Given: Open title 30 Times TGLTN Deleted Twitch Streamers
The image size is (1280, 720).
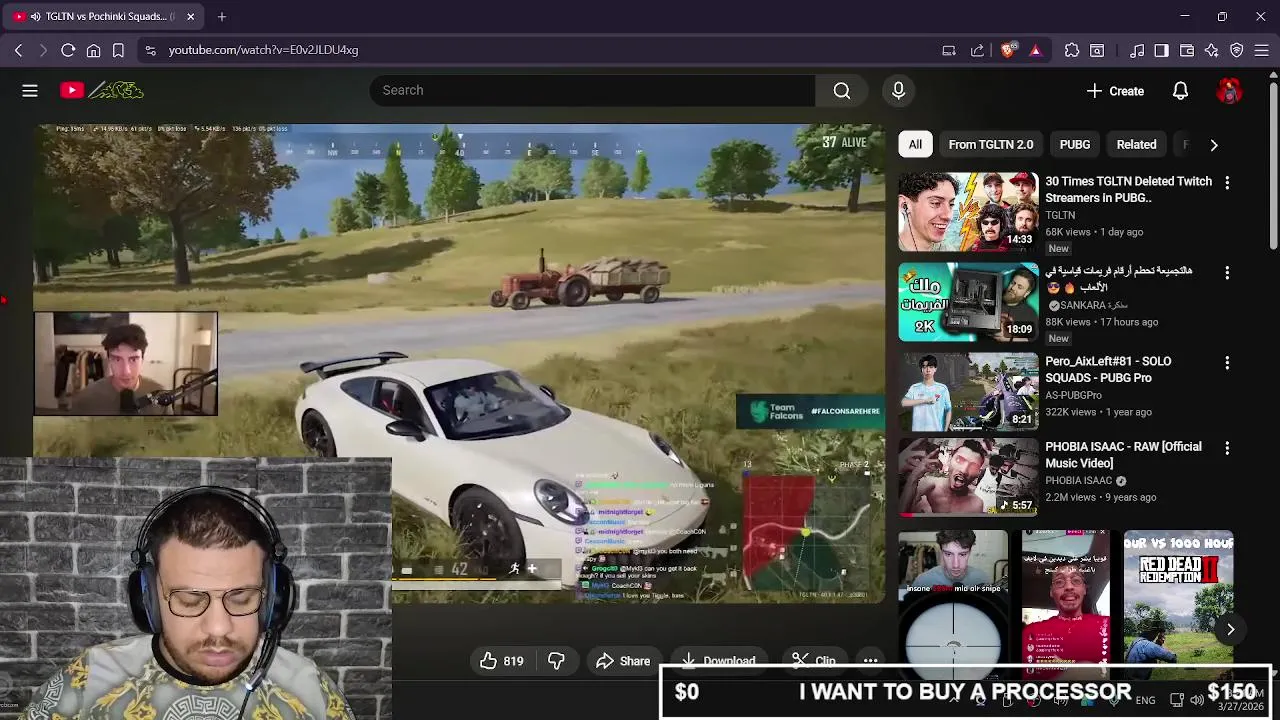Looking at the screenshot, I should [x=1128, y=189].
